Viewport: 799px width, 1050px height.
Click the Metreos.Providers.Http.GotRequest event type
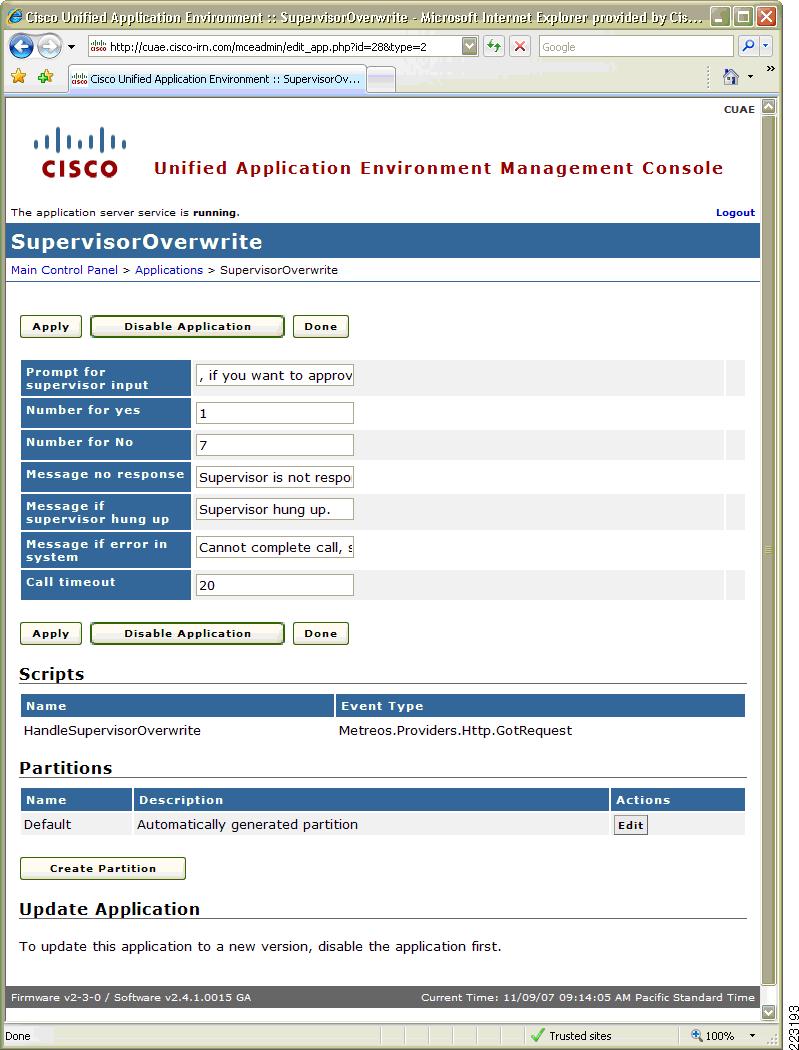click(455, 731)
